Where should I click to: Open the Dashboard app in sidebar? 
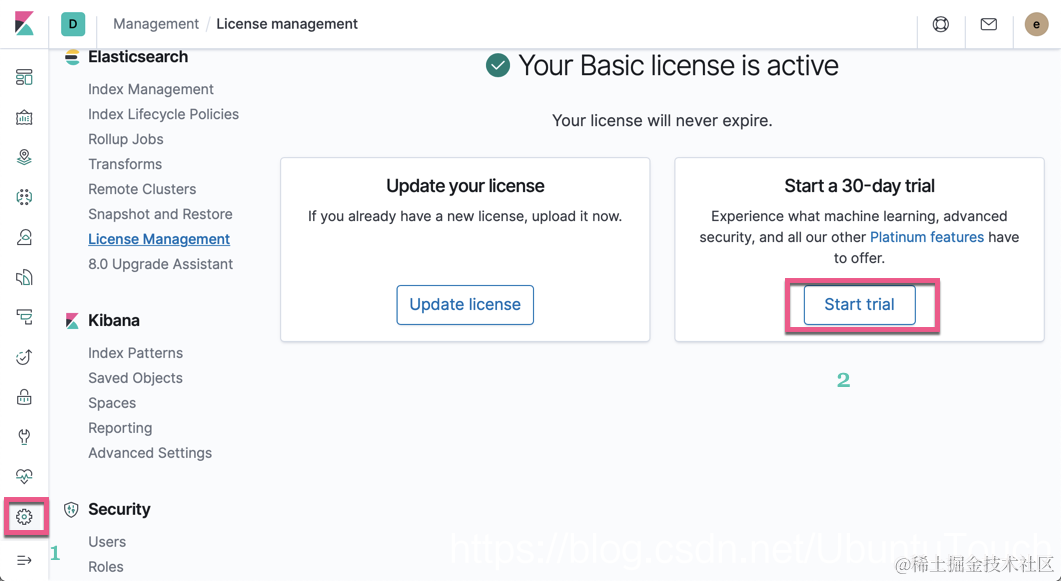tap(24, 77)
